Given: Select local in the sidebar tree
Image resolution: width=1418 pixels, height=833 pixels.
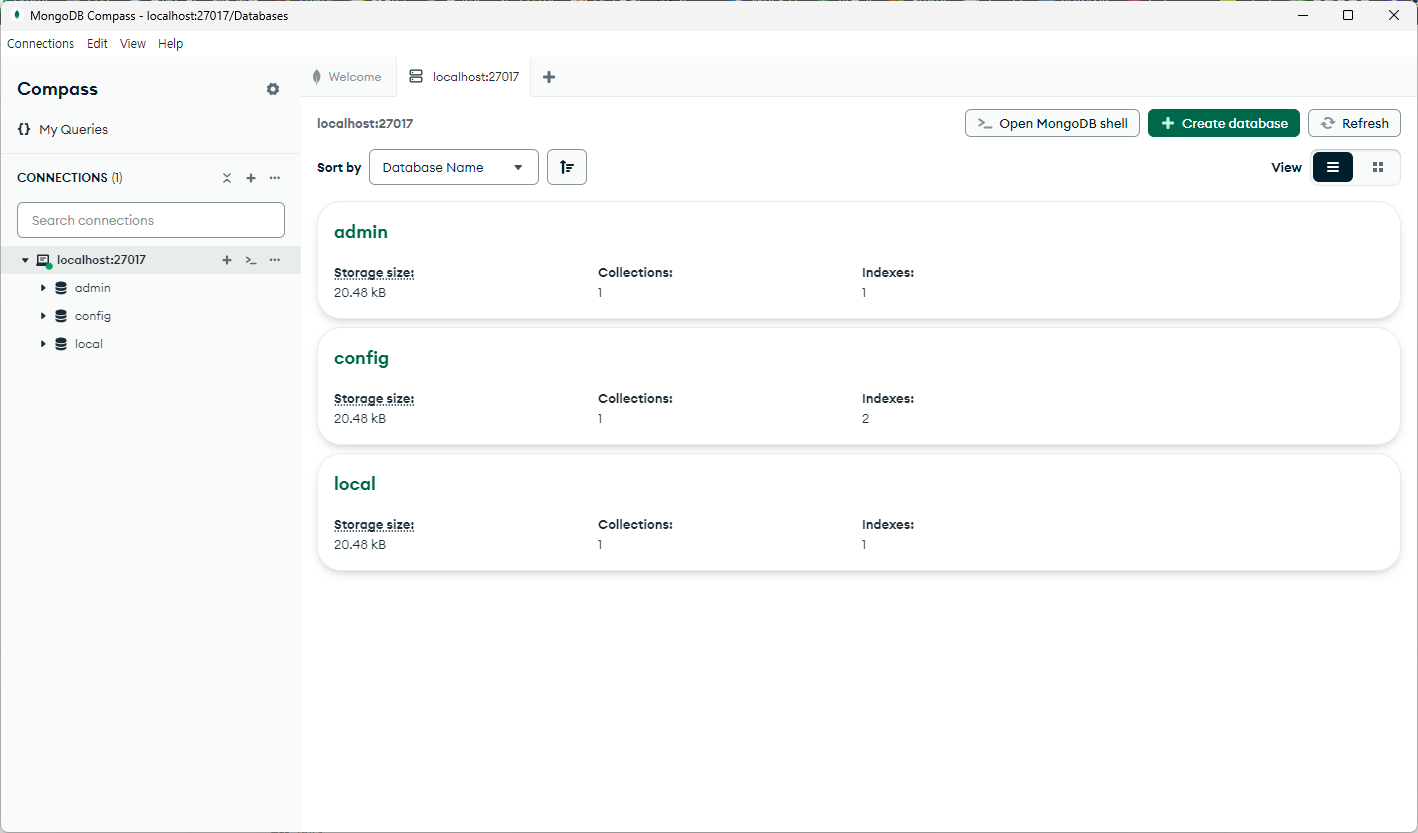Looking at the screenshot, I should point(89,344).
